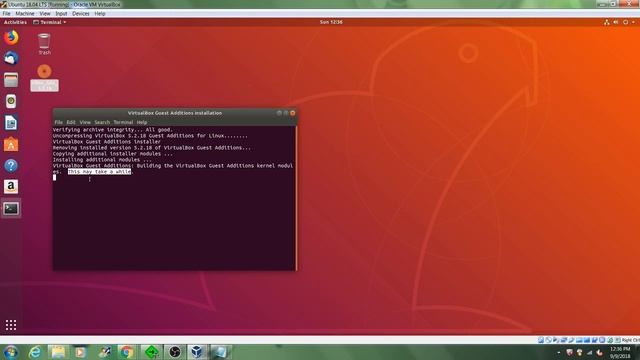Open the Machine menu in VirtualBox
The height and width of the screenshot is (360, 640).
point(25,13)
